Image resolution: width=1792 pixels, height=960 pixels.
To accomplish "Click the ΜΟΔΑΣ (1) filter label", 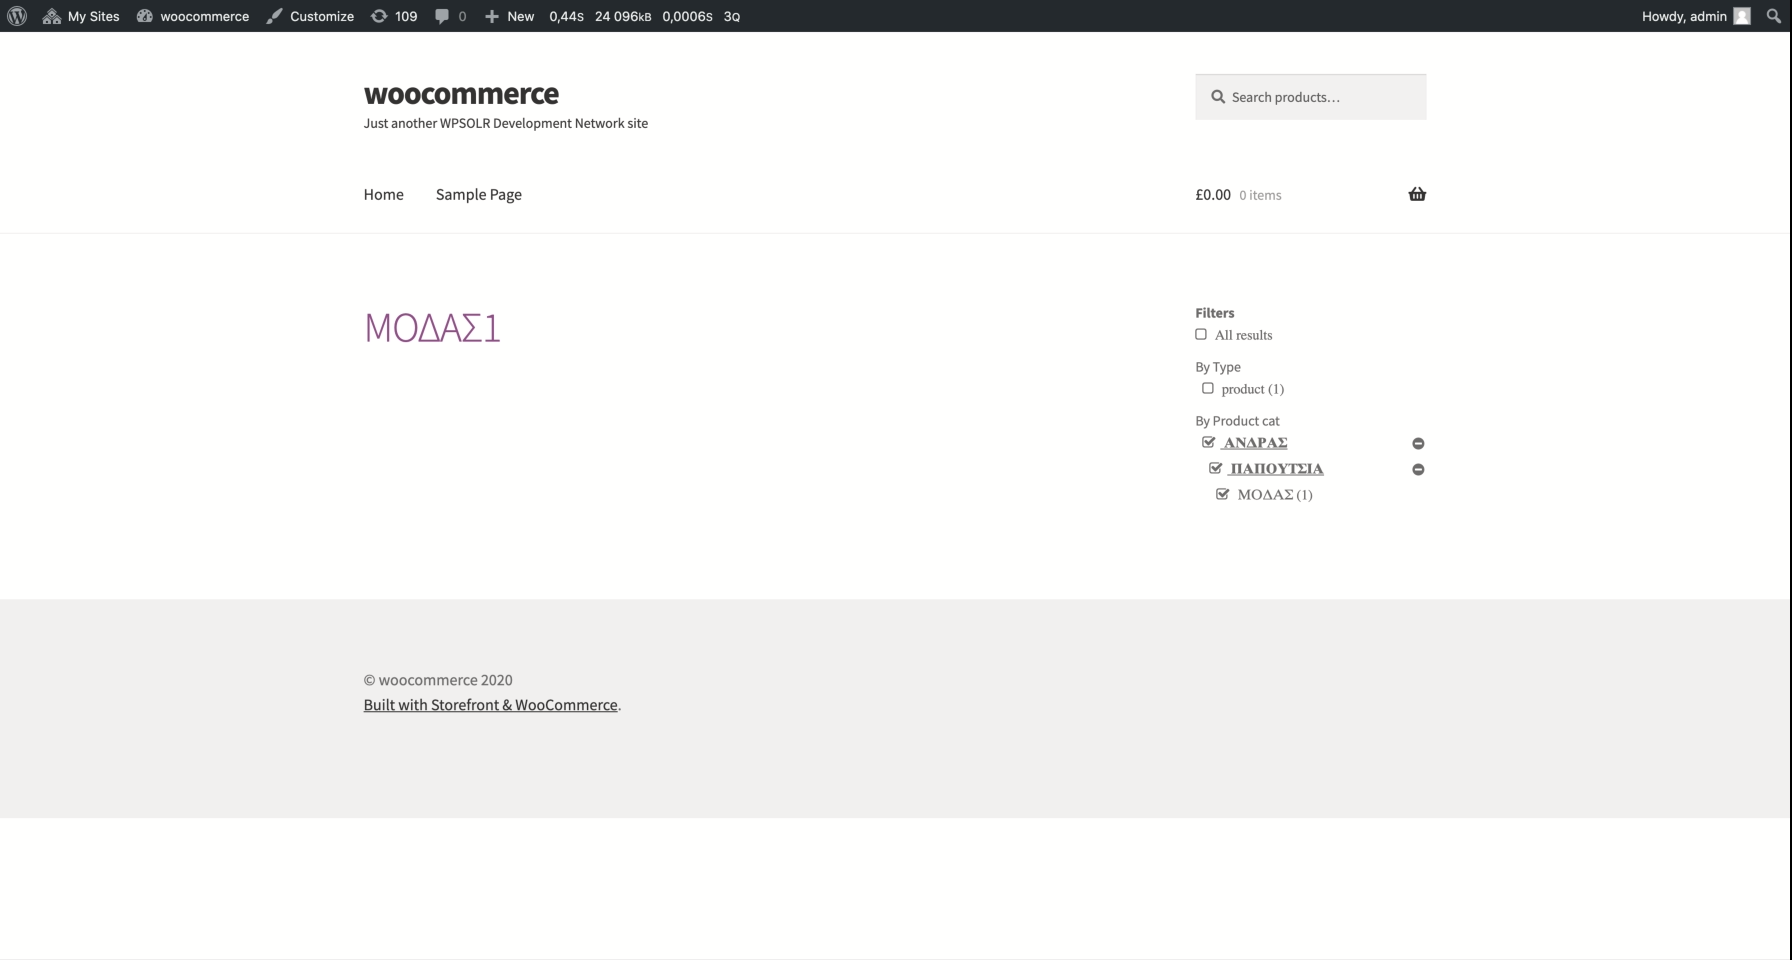I will (x=1275, y=495).
